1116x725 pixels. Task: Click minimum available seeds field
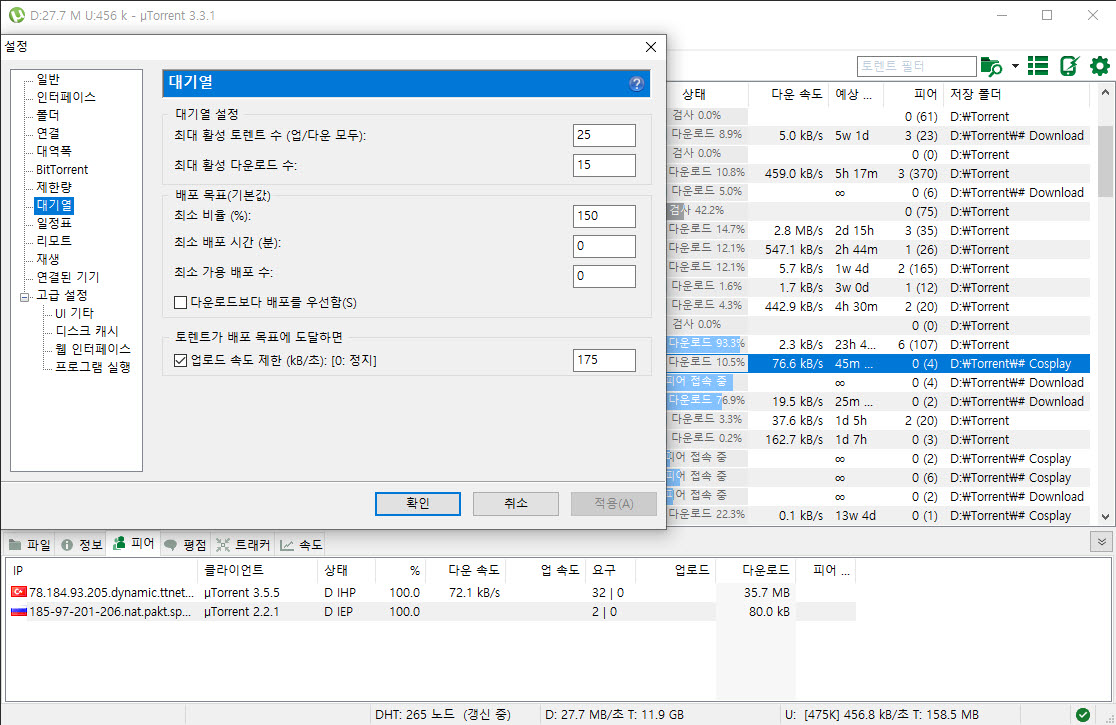coord(604,276)
